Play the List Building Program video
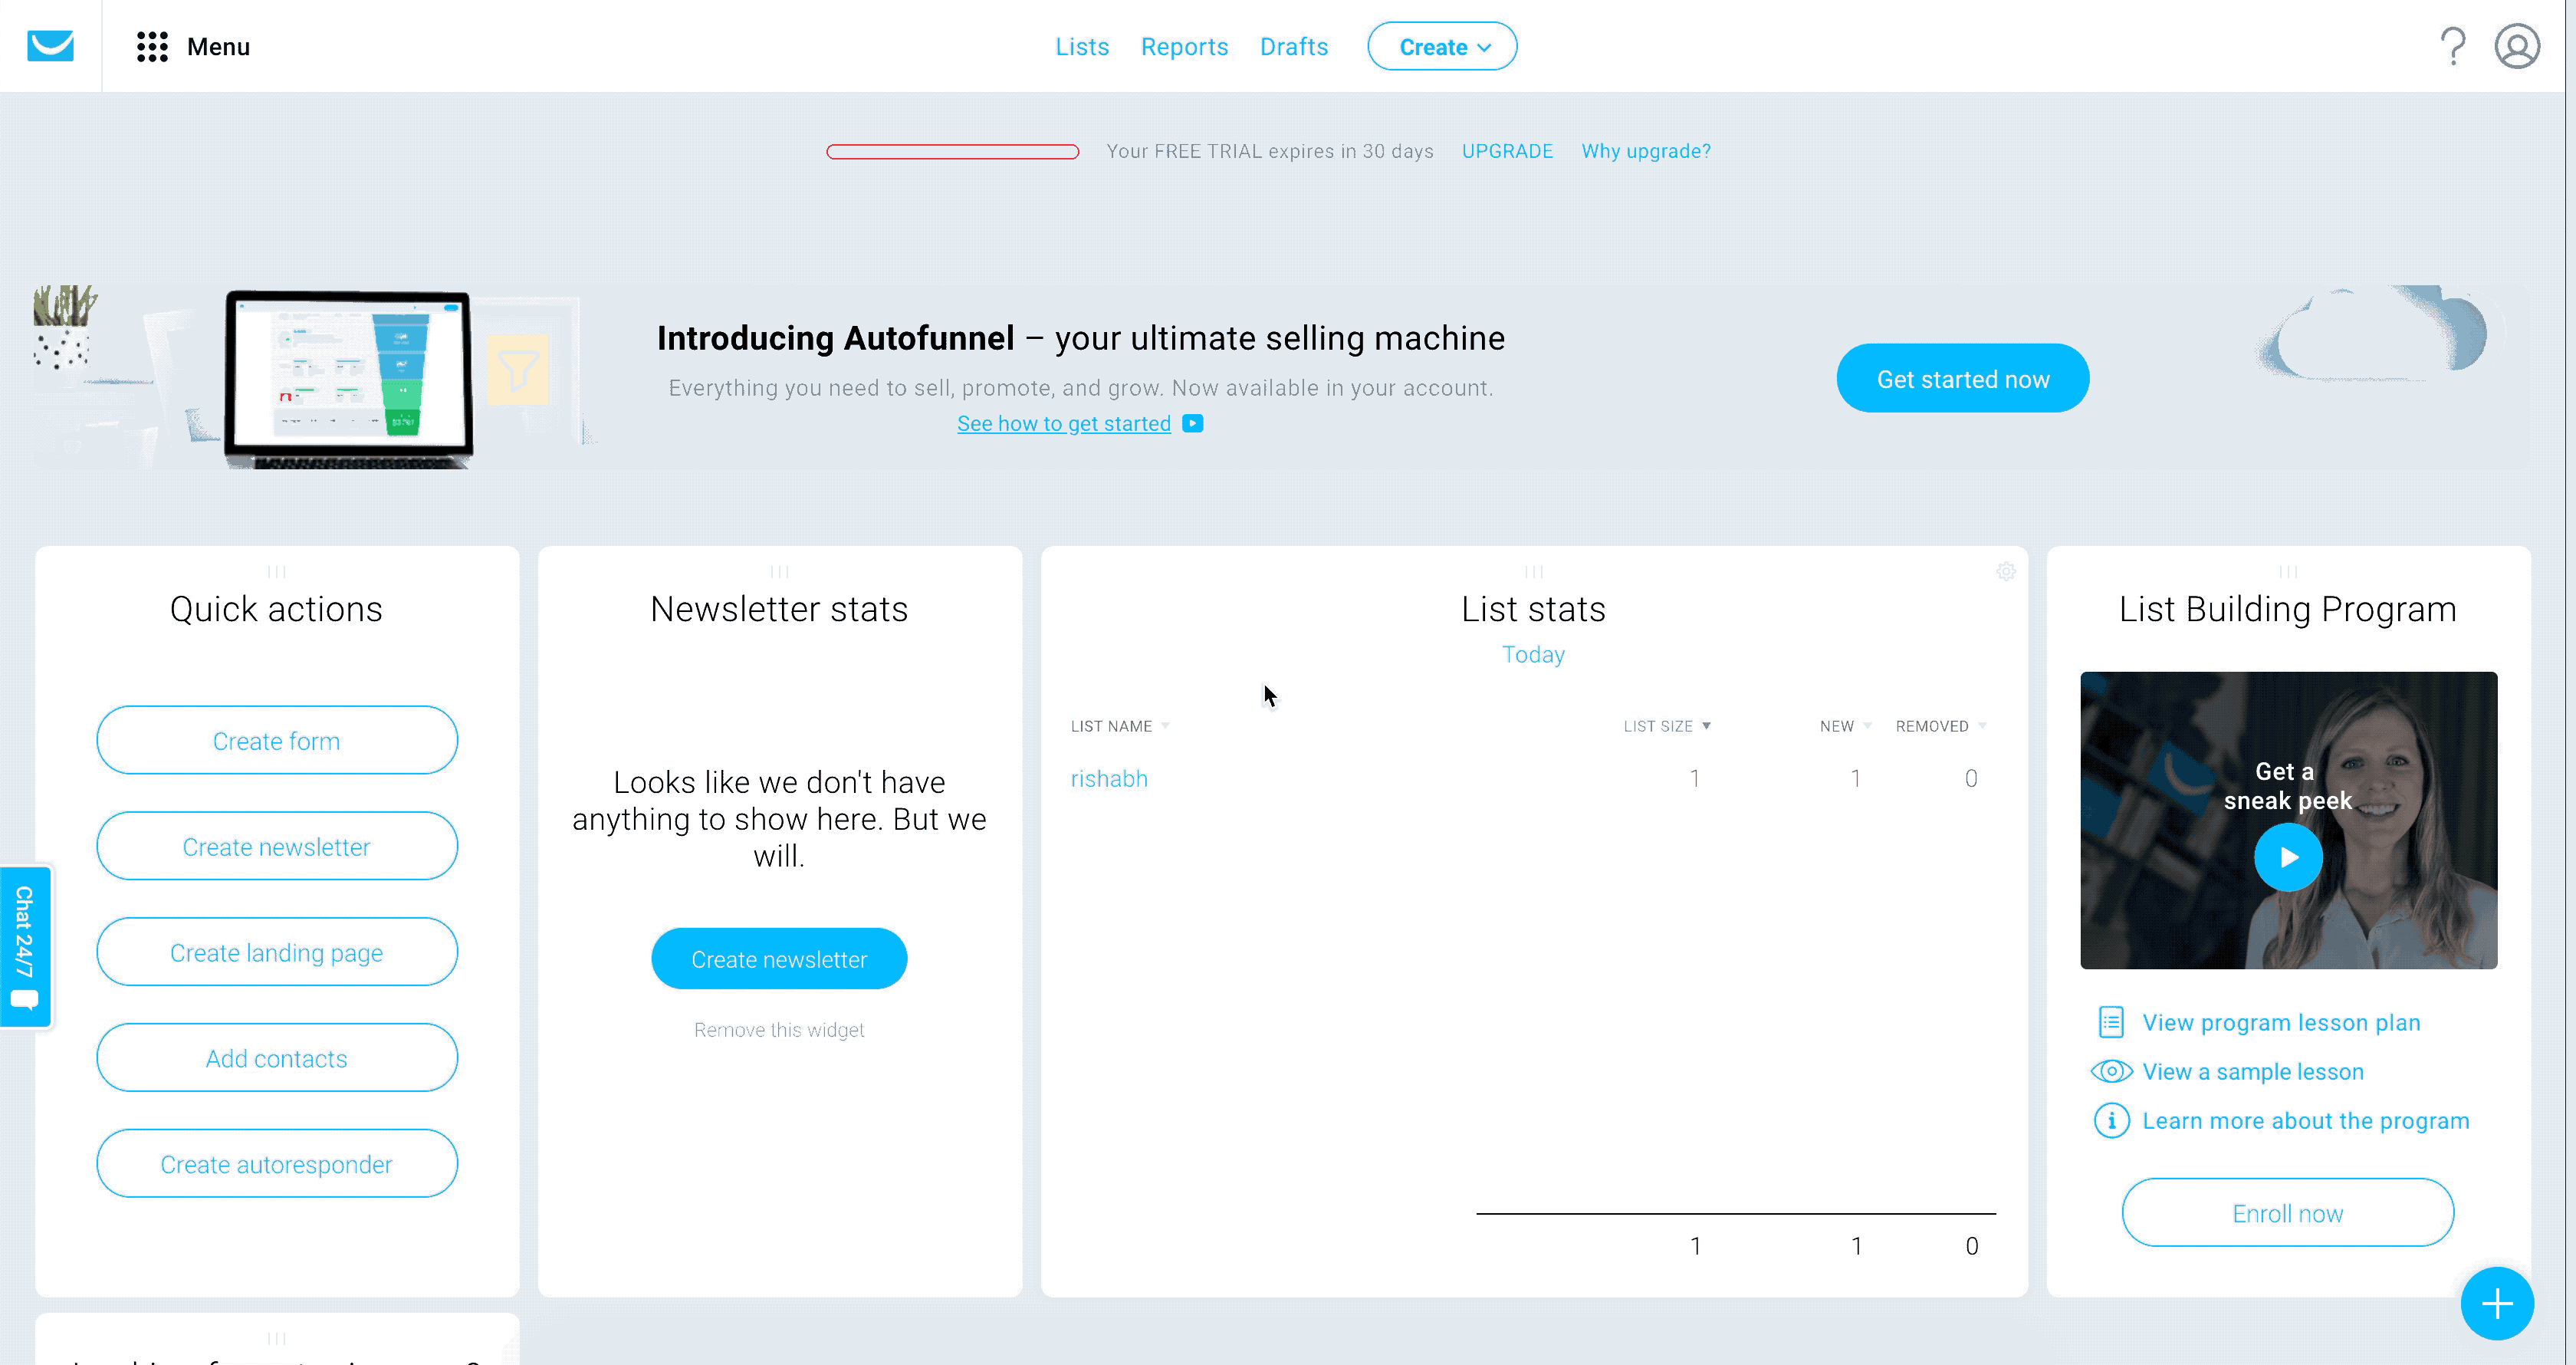 click(x=2288, y=857)
